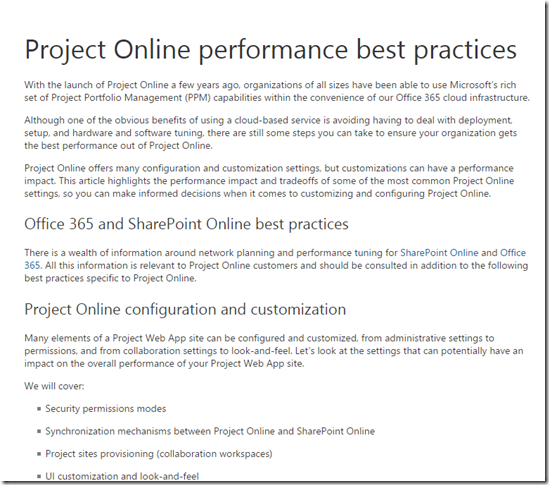This screenshot has width=549, height=485.
Task: Click the paragraph starting With the launch
Action: 277,91
